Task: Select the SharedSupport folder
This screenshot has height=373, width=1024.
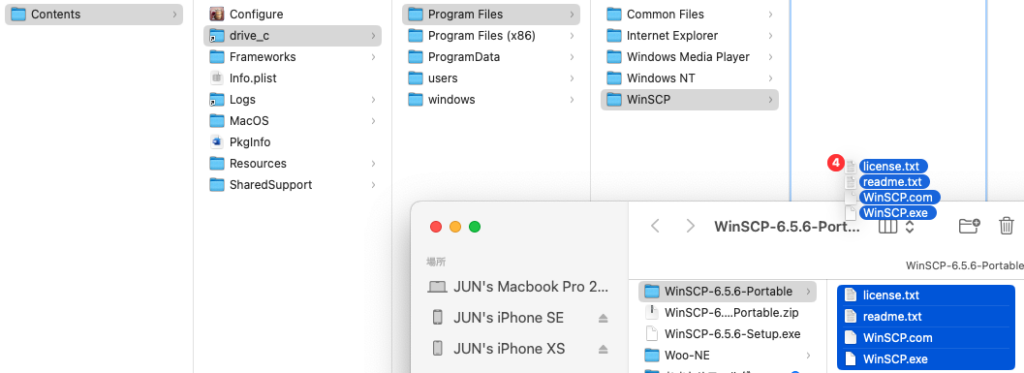Action: coord(293,185)
